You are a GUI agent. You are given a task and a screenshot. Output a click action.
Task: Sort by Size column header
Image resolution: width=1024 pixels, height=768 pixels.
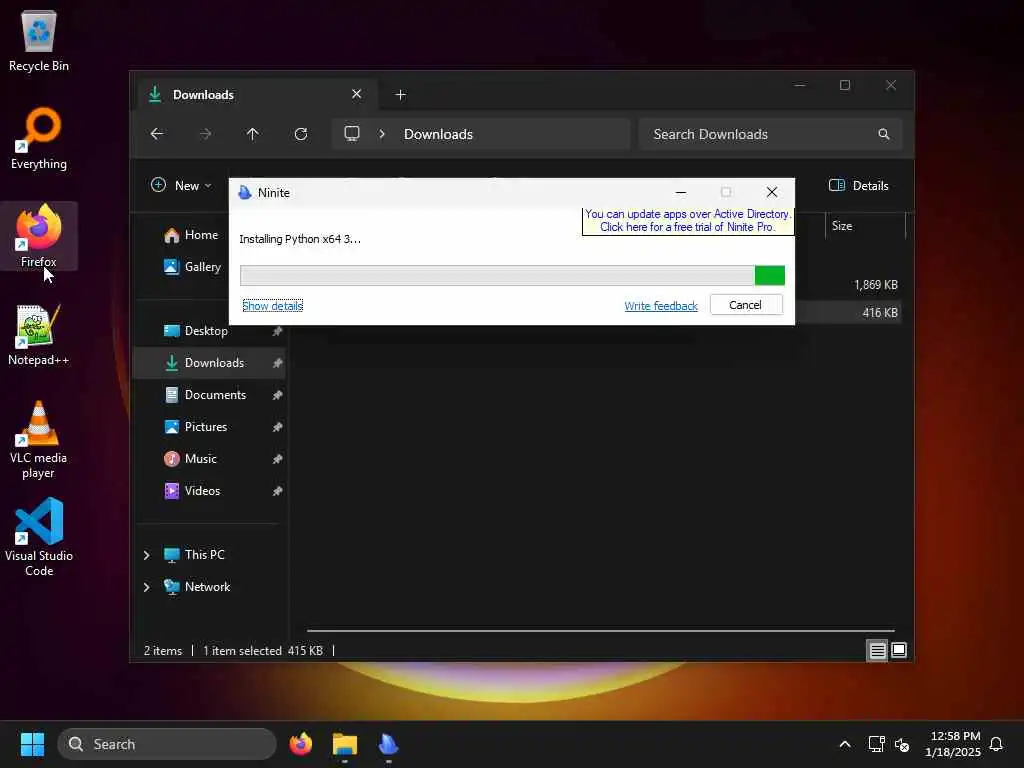click(865, 226)
